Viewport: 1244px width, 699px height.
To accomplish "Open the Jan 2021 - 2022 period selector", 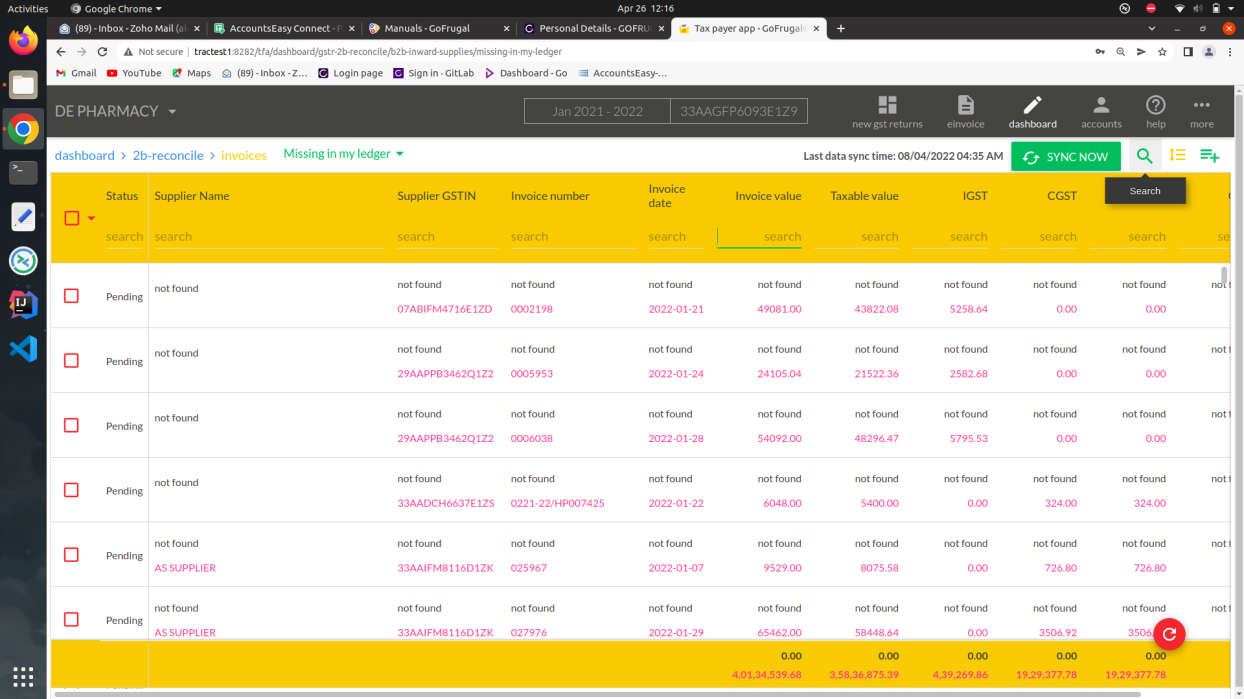I will (597, 111).
